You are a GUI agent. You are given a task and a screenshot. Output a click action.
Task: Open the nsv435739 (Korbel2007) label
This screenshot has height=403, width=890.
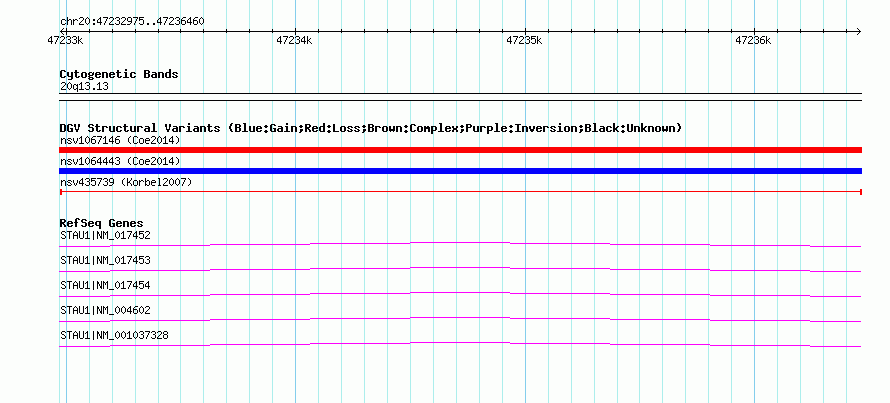126,183
